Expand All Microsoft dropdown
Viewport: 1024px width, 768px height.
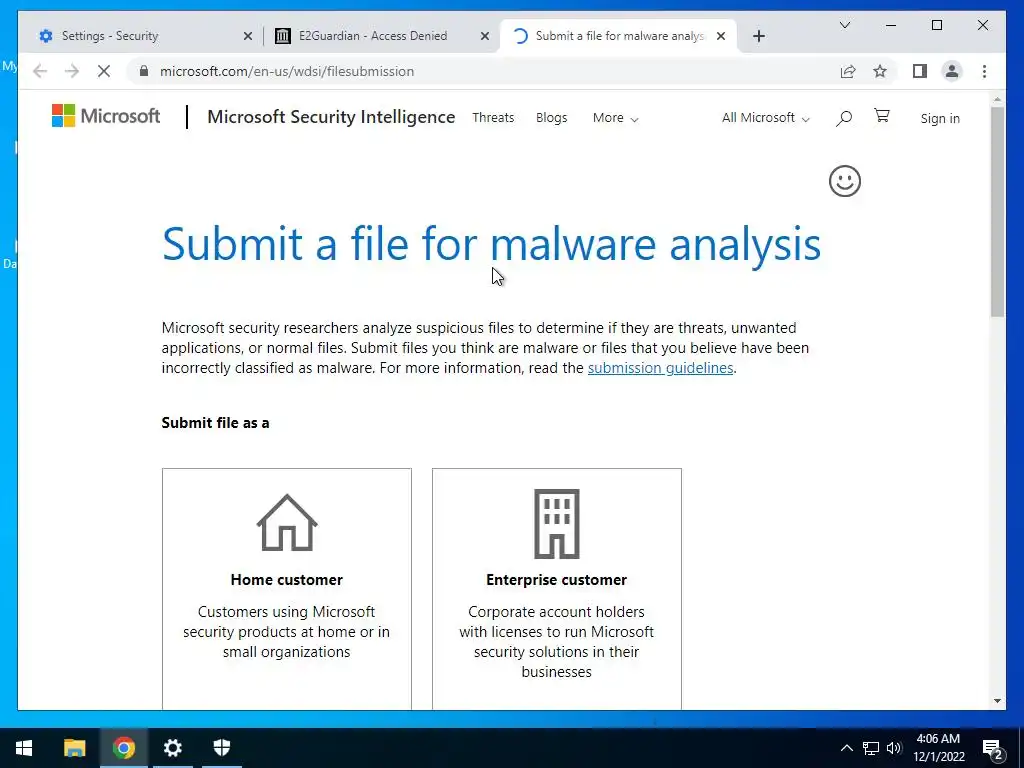pos(765,118)
